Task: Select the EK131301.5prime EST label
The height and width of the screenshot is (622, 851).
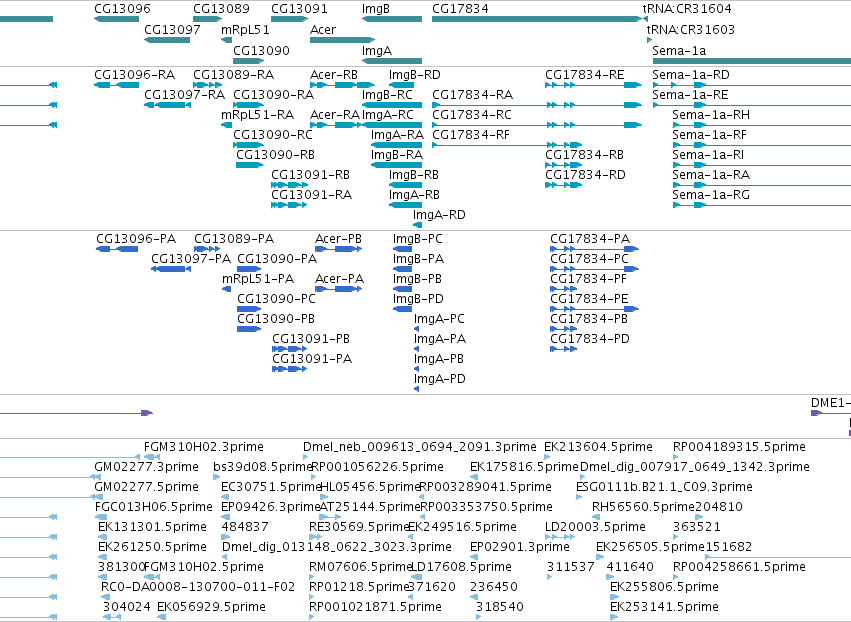Action: (x=153, y=527)
